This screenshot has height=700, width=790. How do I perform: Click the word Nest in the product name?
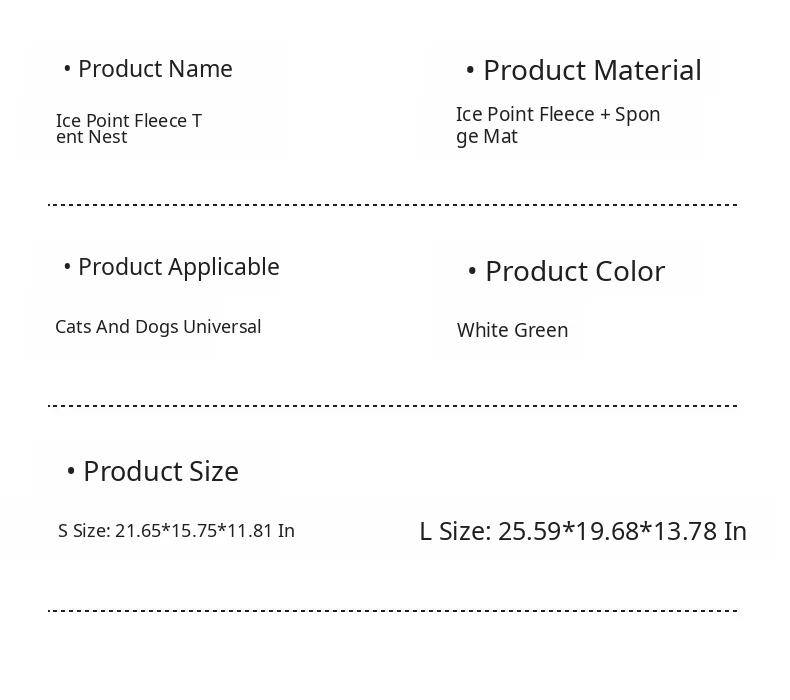pyautogui.click(x=108, y=138)
